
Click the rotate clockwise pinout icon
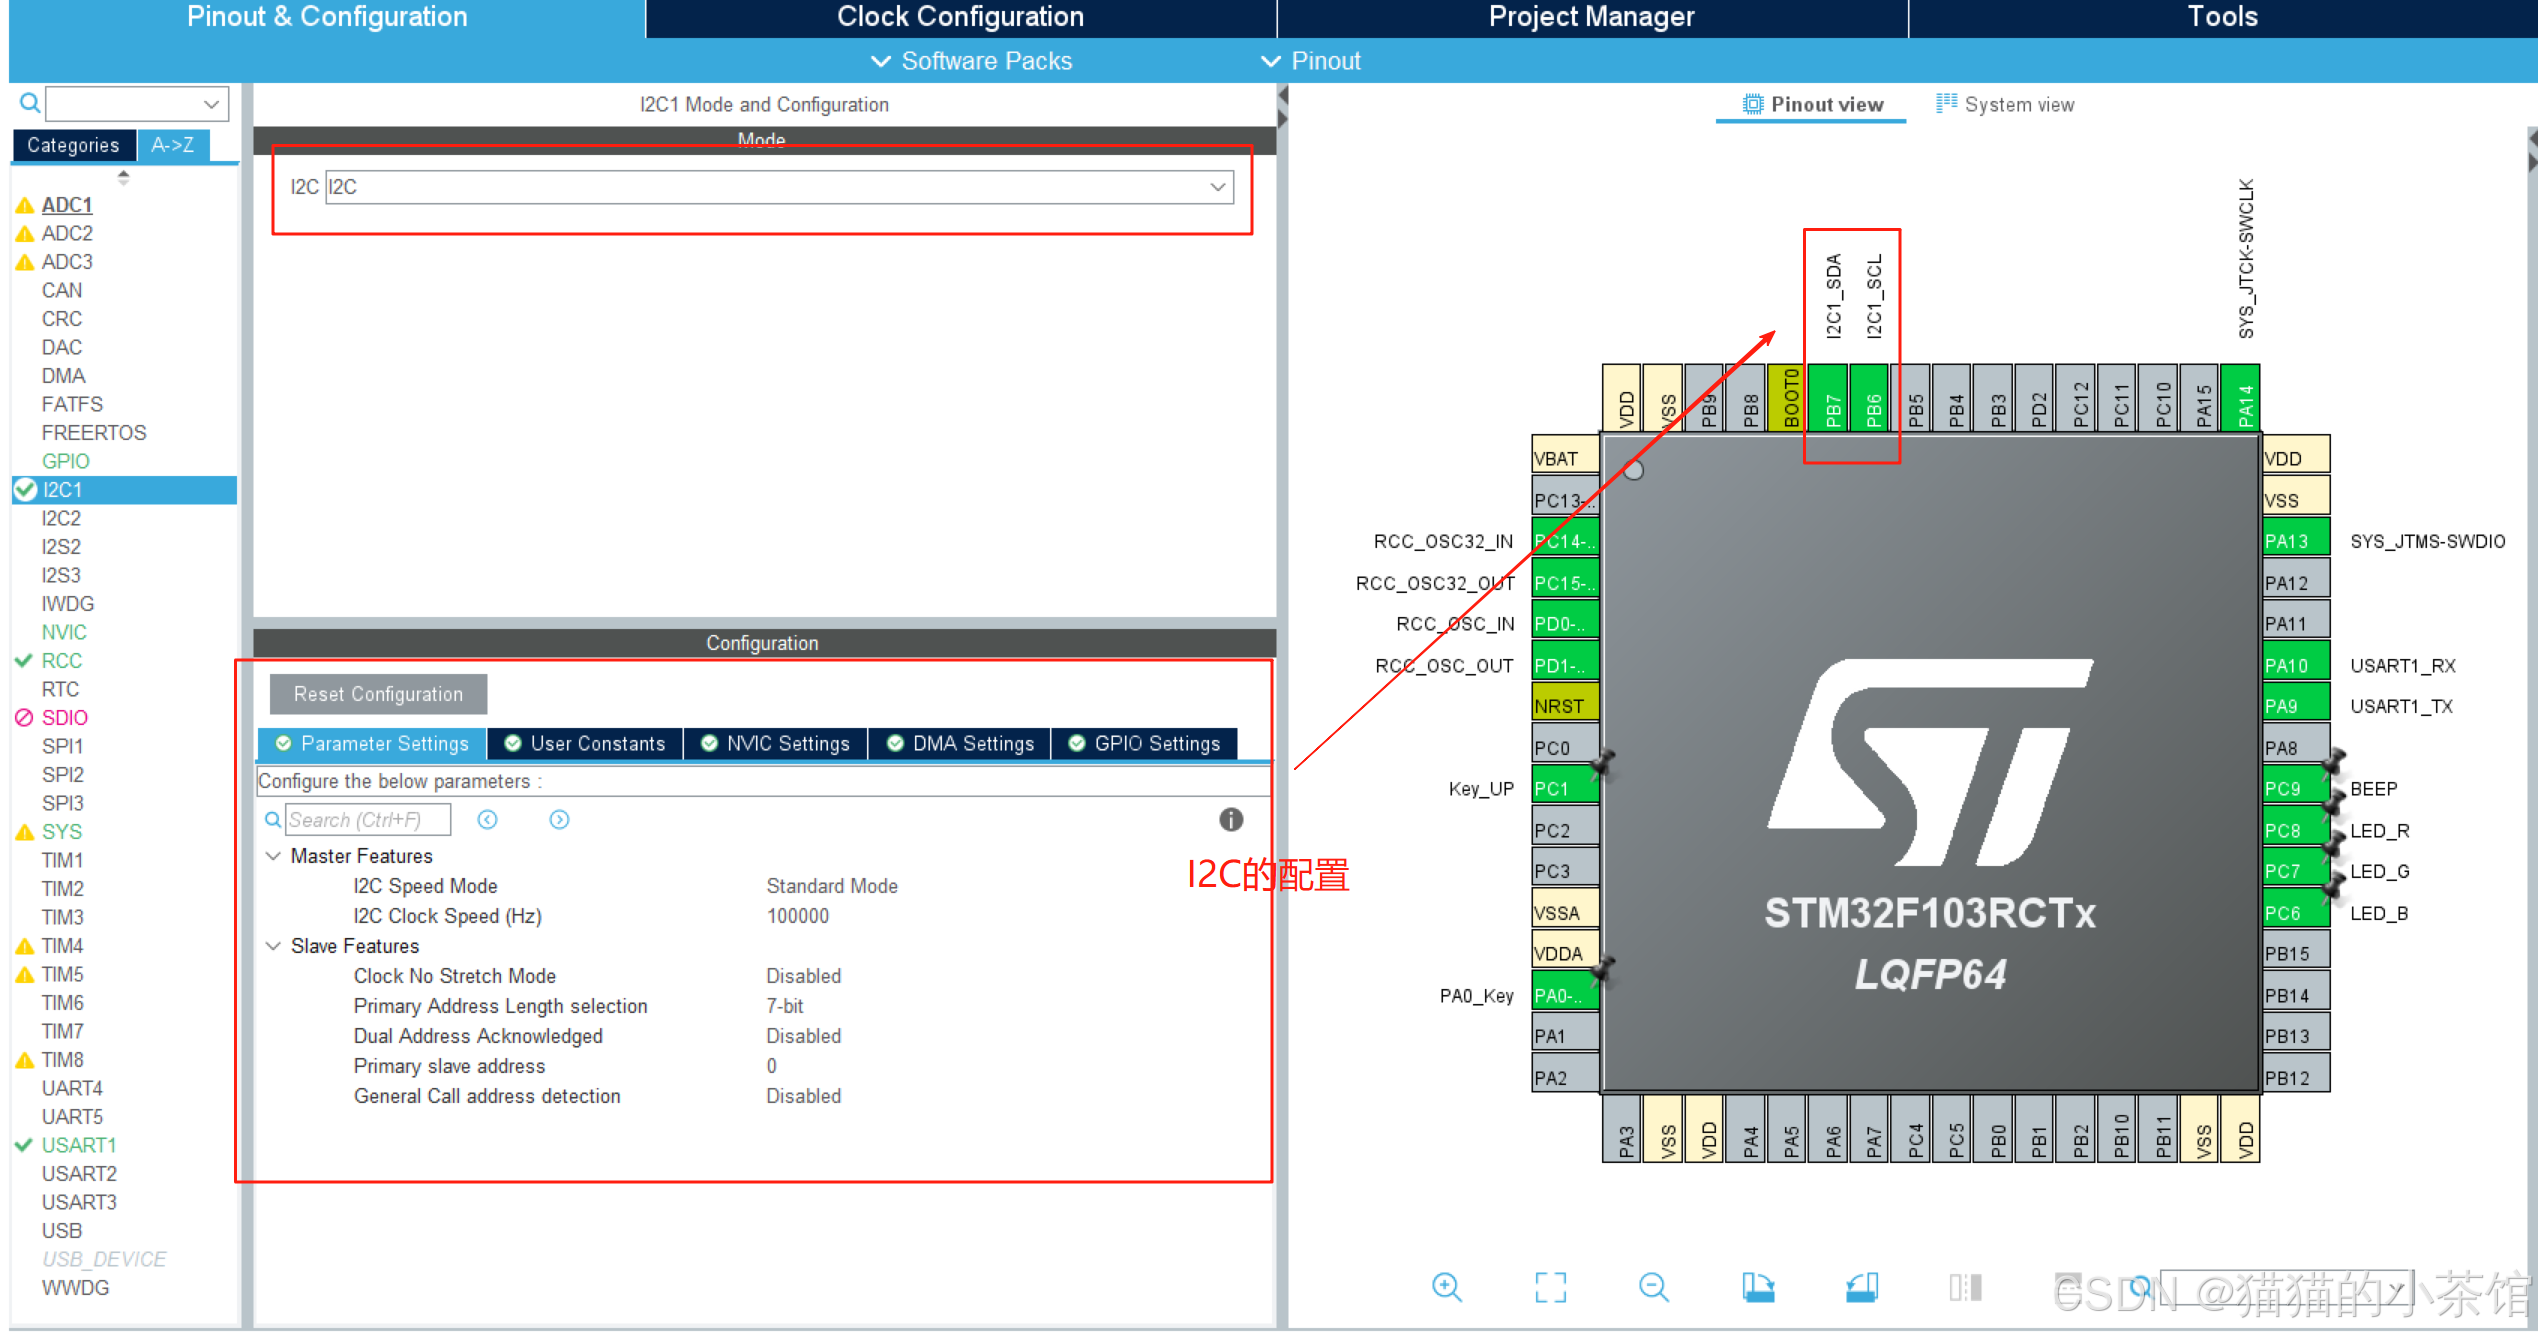(1758, 1287)
